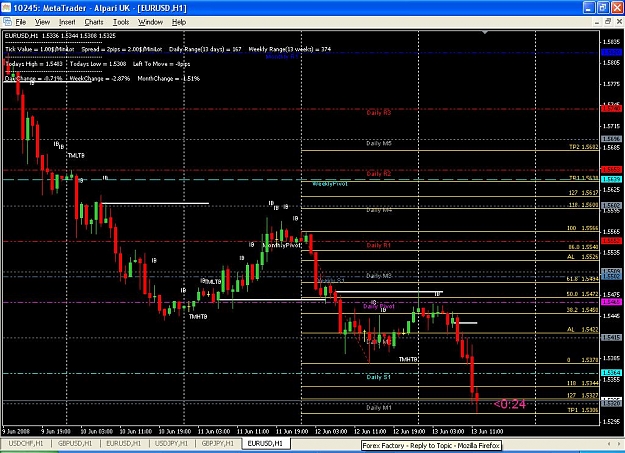Screen dimensions: 625x453
Task: Click the 1.5835 price axis label
Action: click(611, 41)
